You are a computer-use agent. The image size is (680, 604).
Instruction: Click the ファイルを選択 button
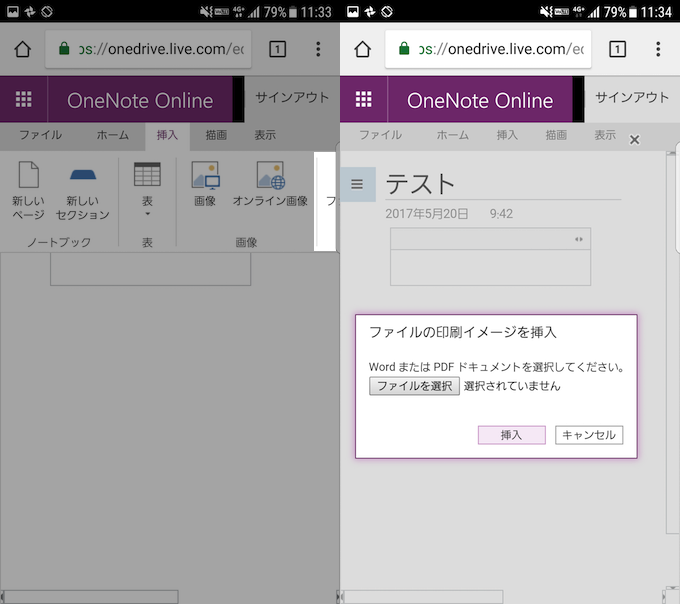point(414,386)
